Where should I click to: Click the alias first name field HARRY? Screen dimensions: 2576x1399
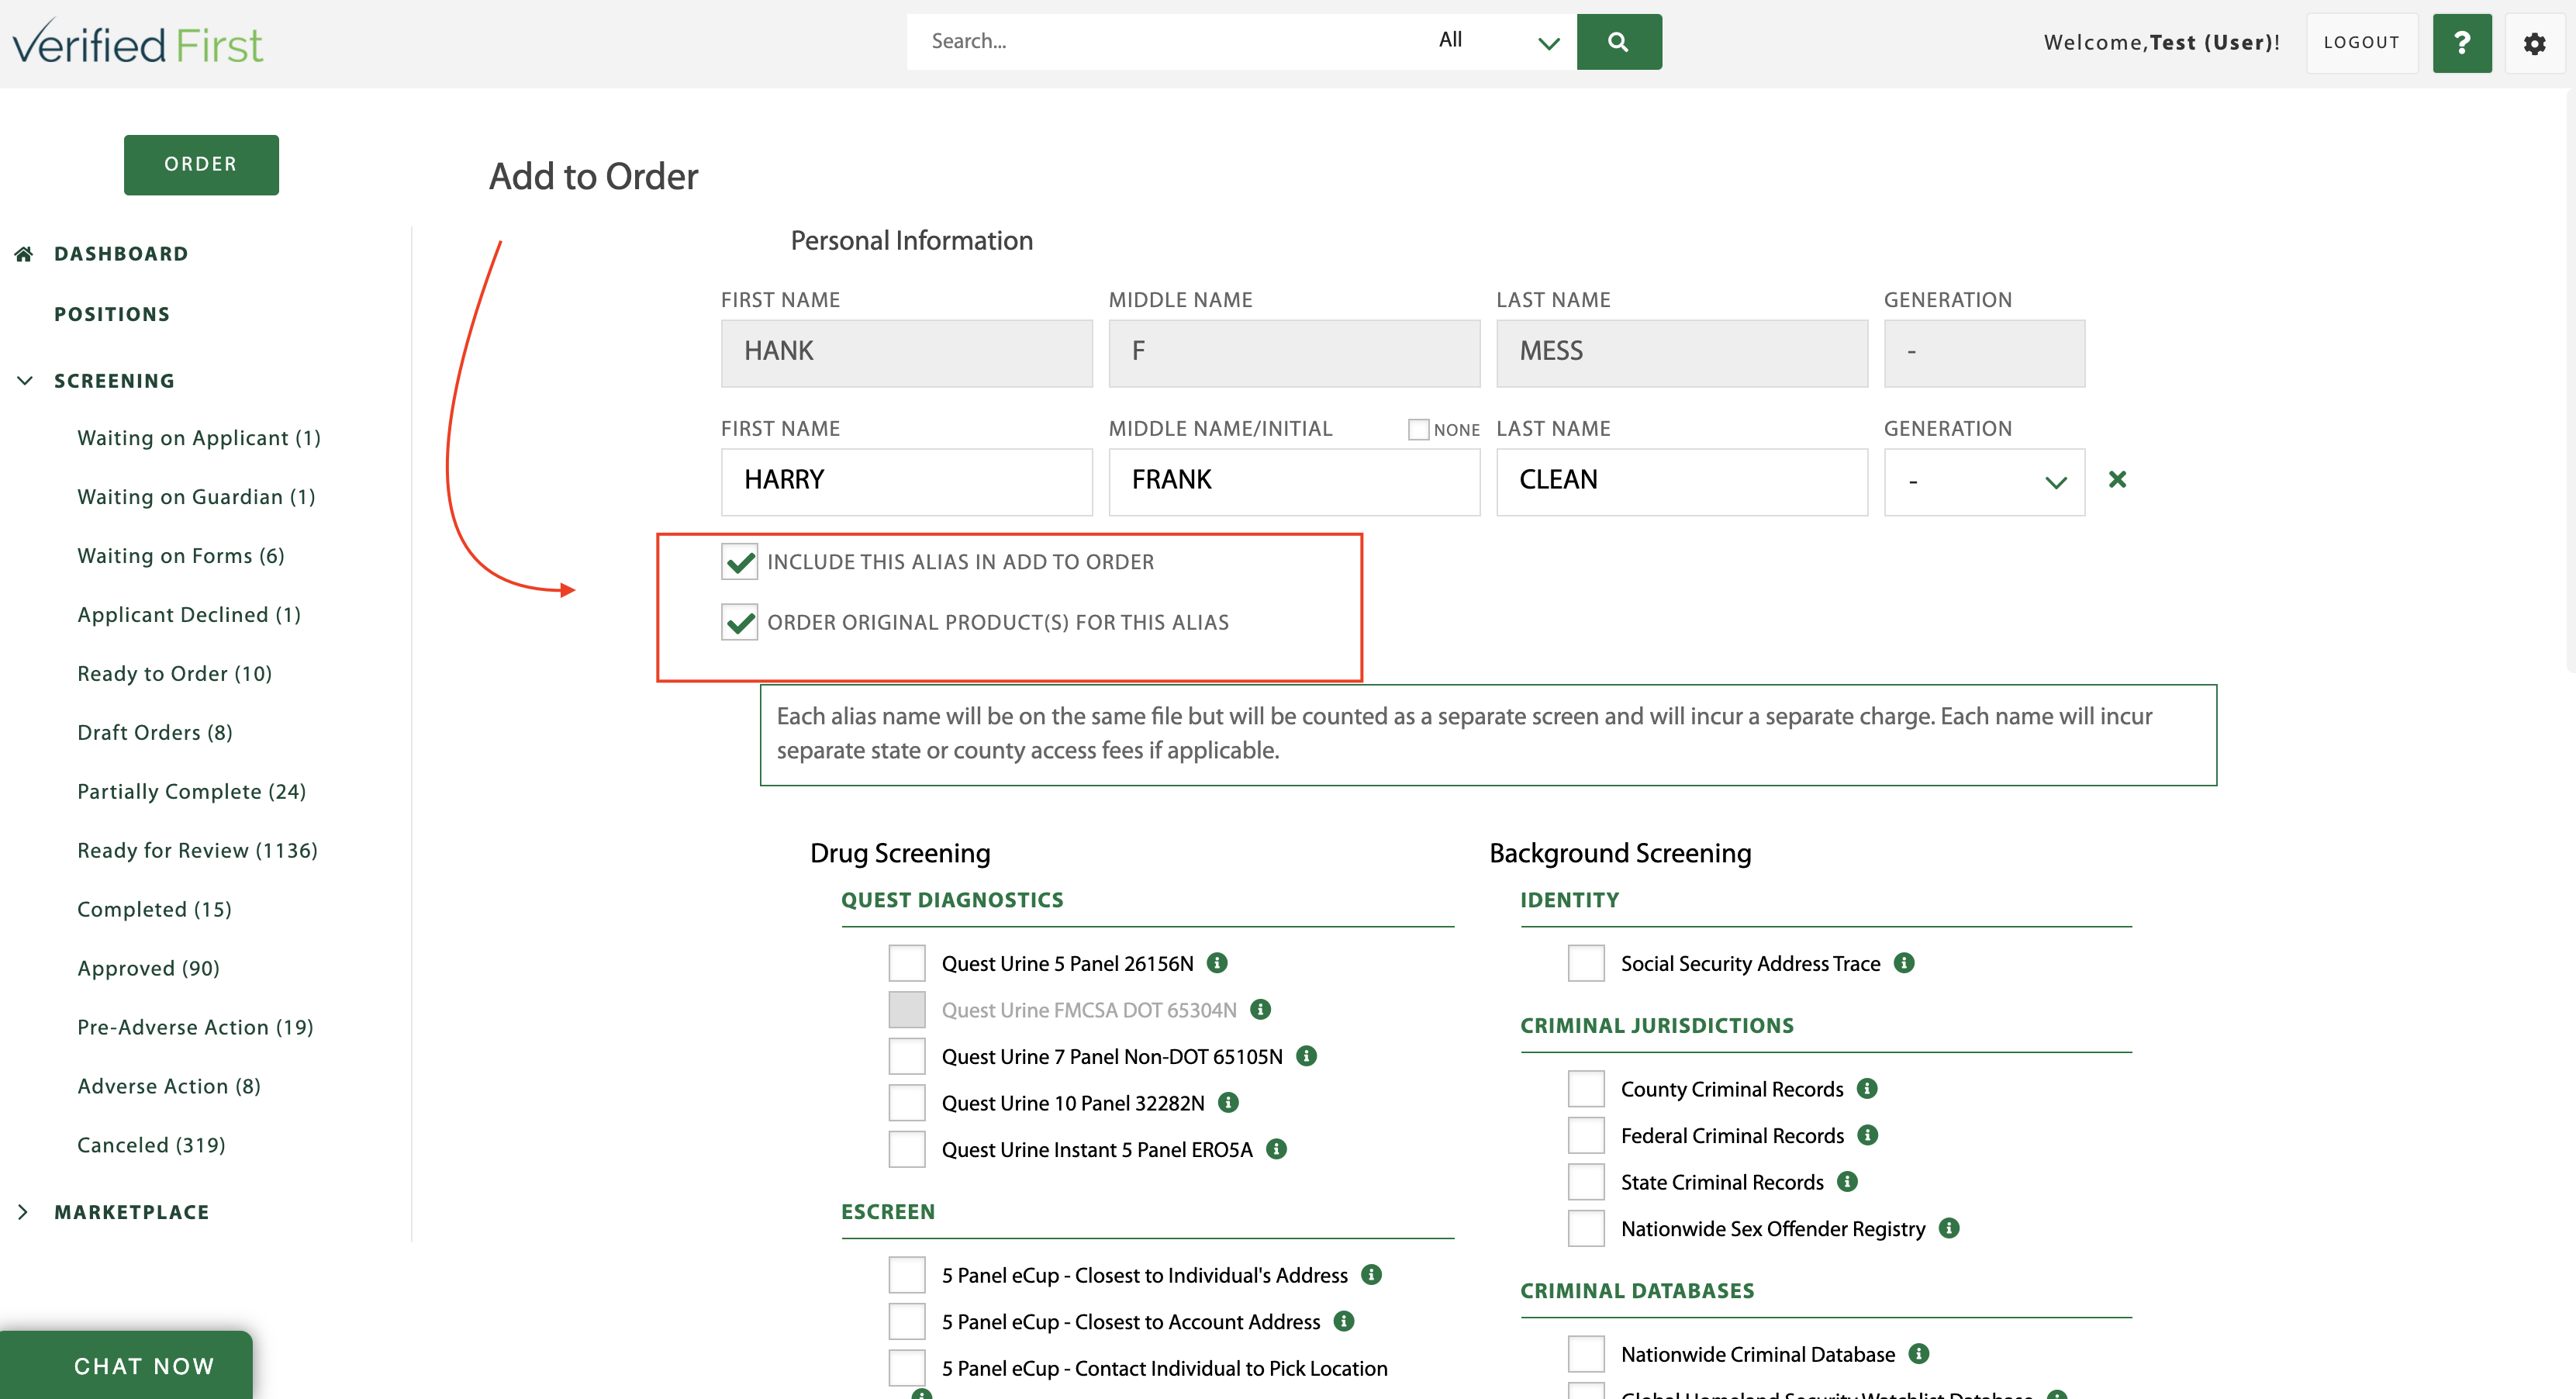tap(906, 482)
